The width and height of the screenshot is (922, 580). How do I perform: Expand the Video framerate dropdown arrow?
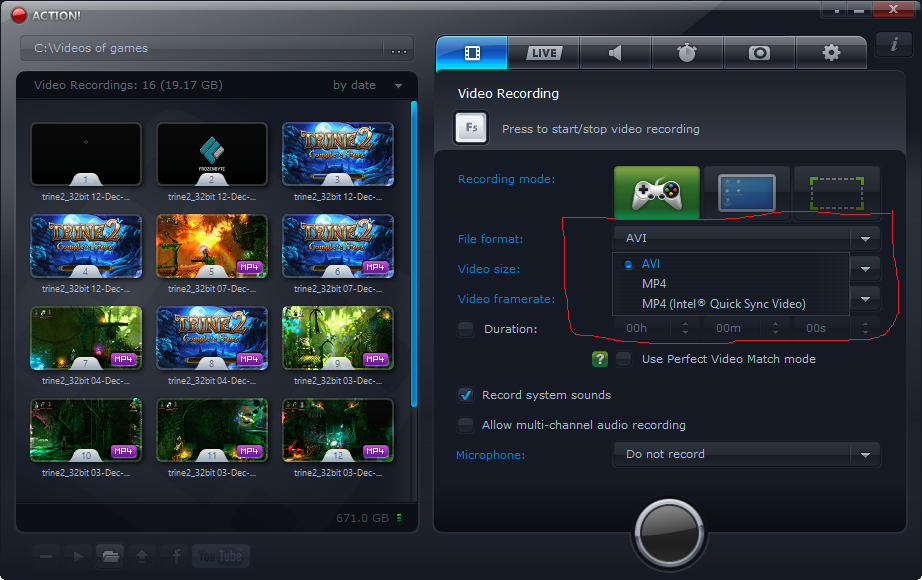865,299
